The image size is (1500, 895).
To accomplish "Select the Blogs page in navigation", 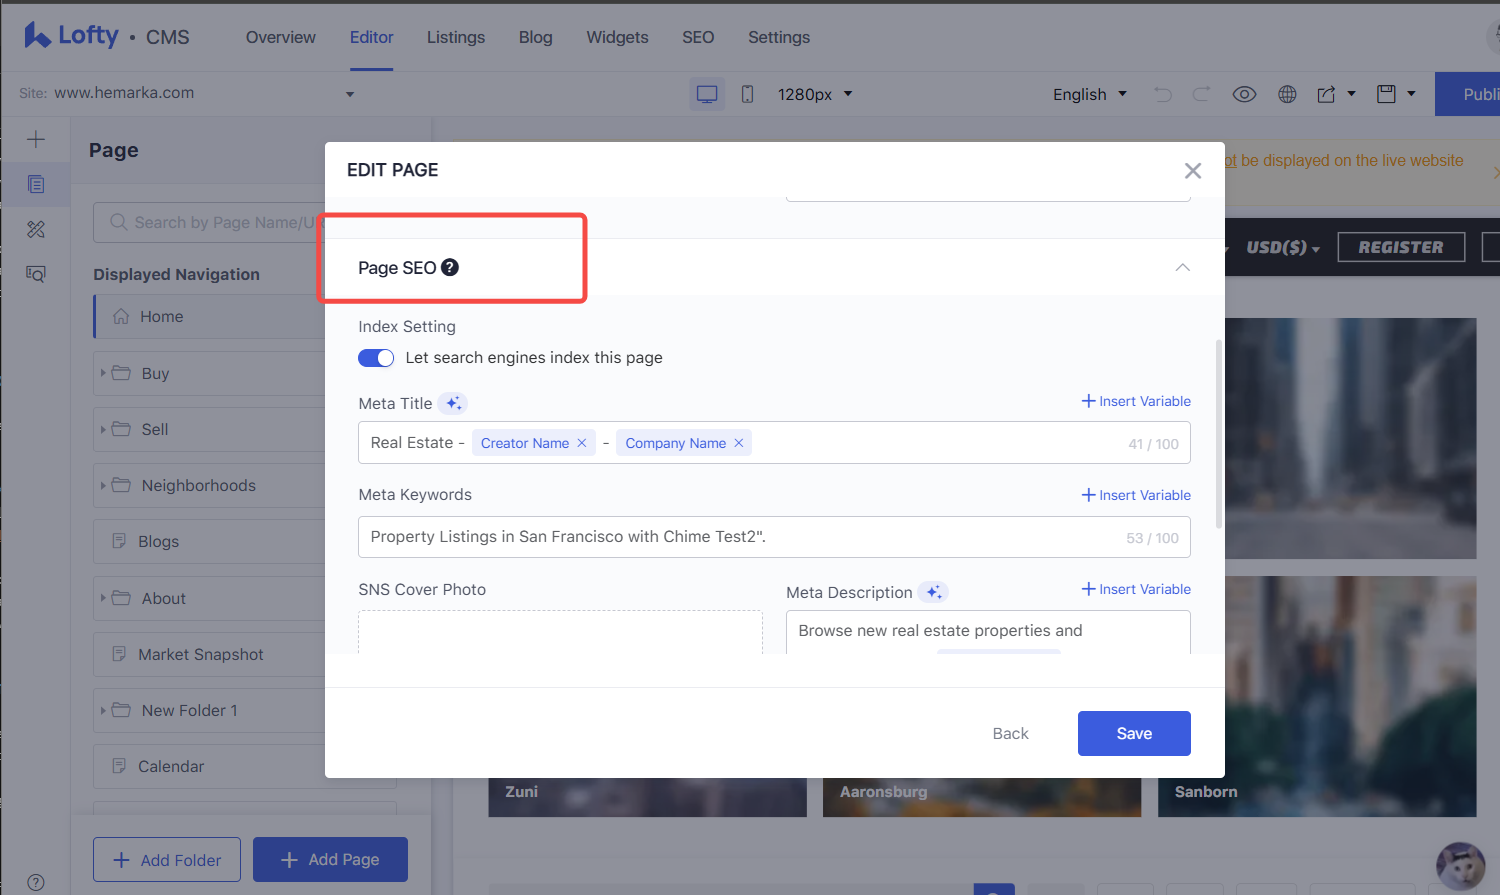I will (209, 541).
